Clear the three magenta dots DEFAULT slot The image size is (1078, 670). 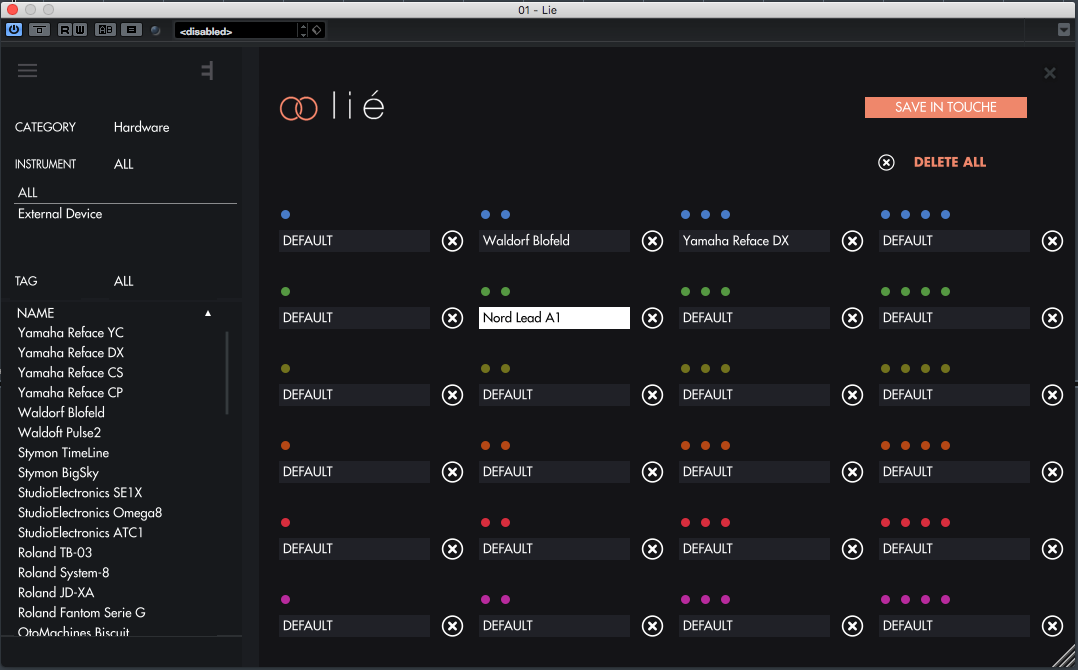[852, 626]
